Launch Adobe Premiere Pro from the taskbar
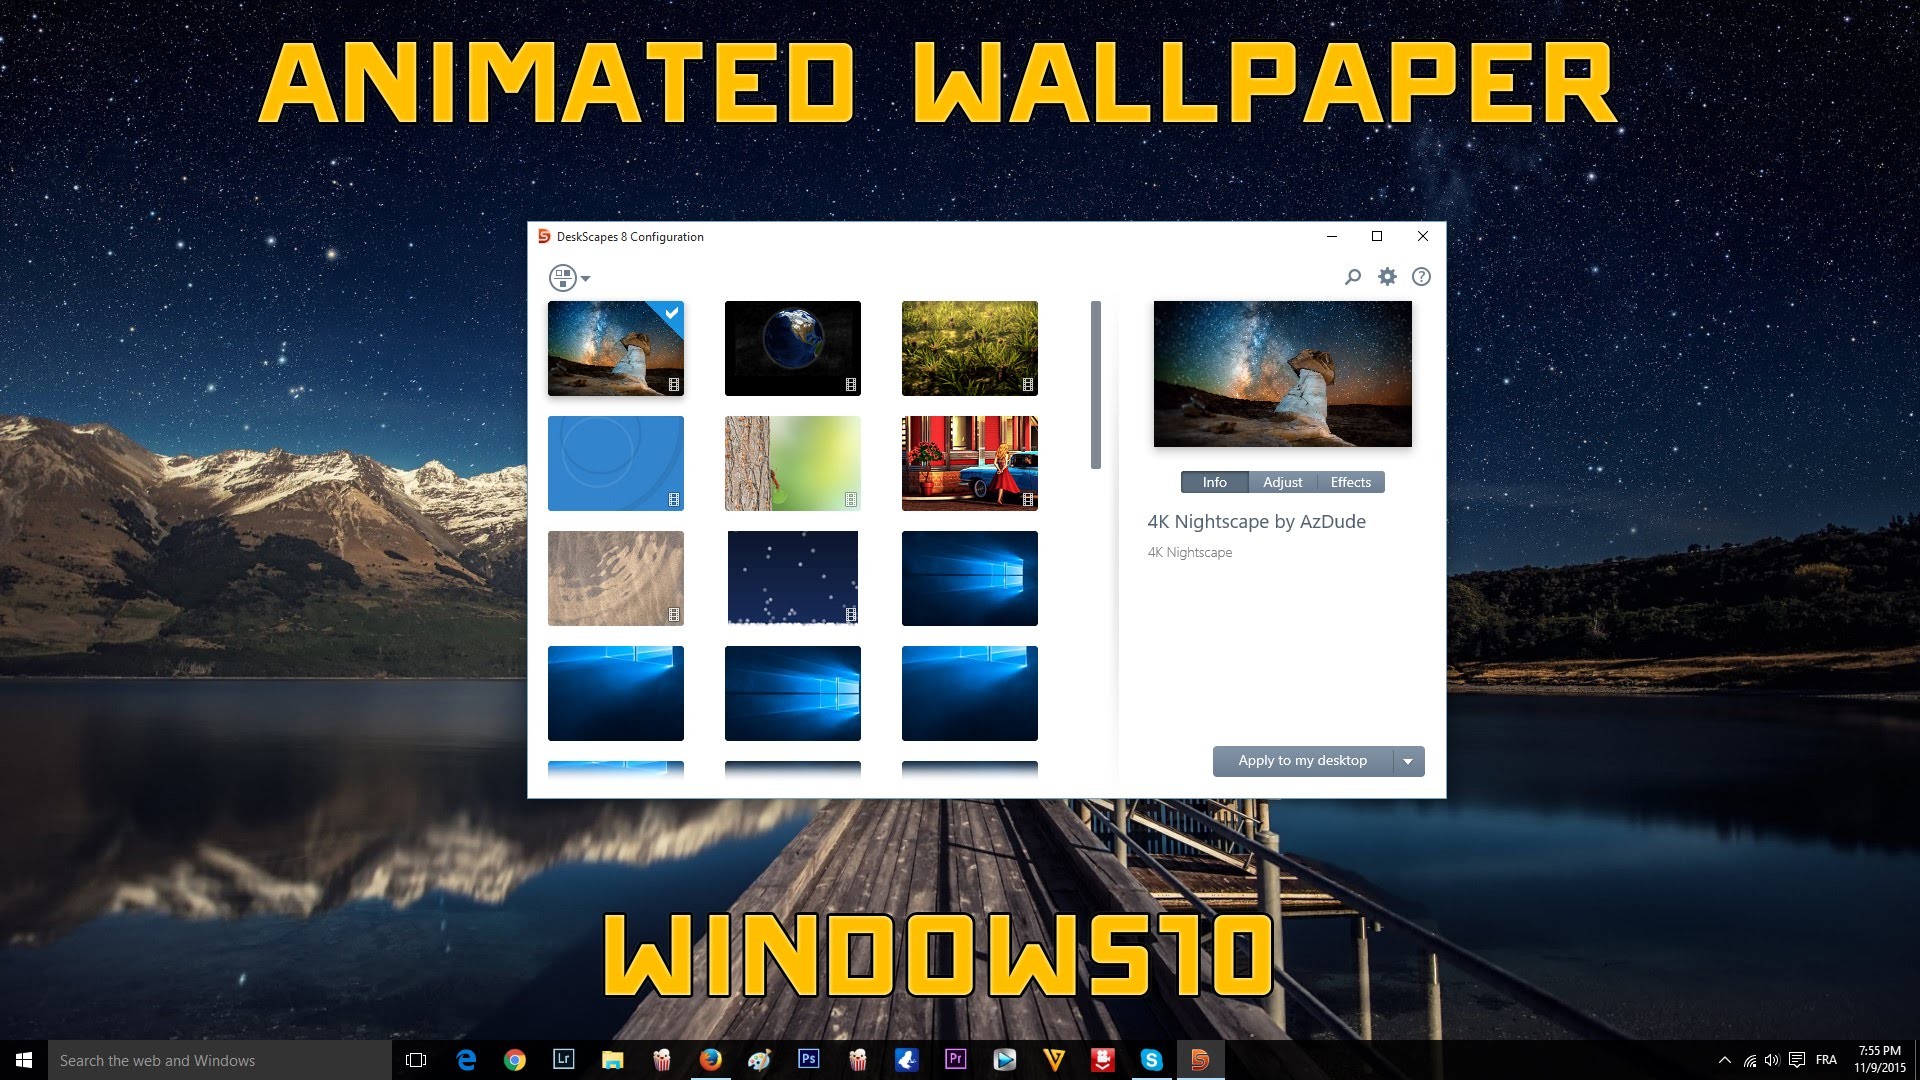 (x=956, y=1059)
